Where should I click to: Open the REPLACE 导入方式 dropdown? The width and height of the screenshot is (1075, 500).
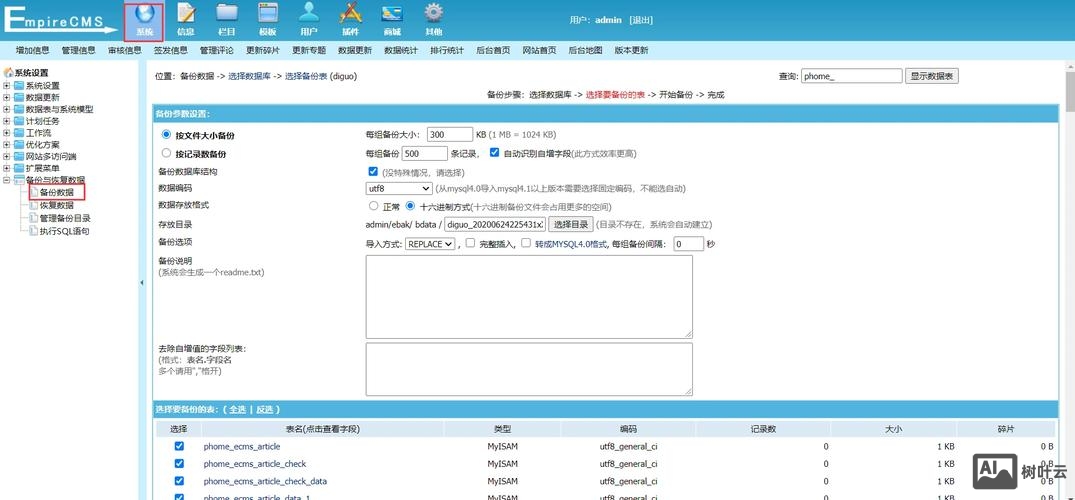[x=430, y=243]
